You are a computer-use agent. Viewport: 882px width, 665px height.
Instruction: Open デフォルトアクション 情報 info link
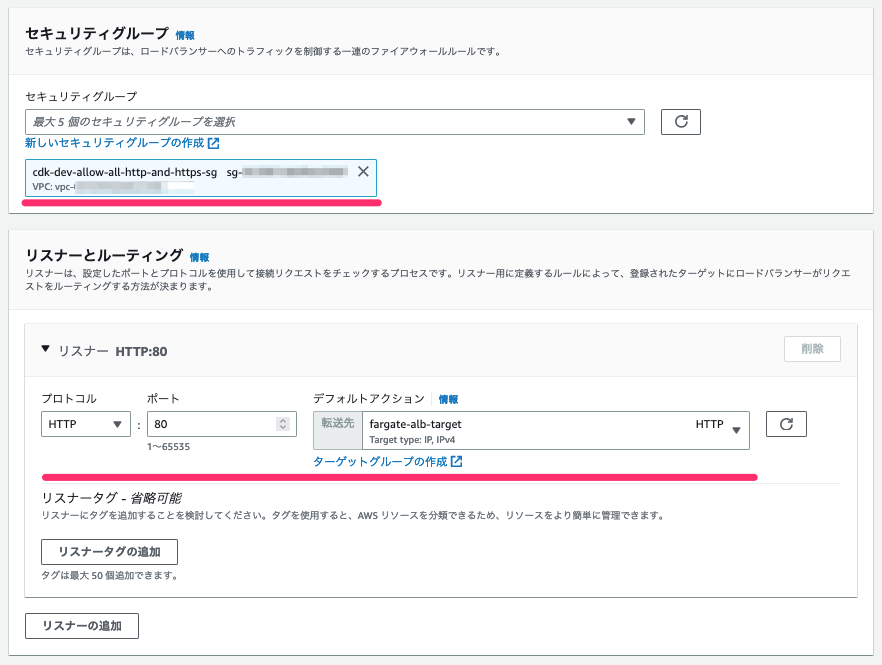click(x=448, y=399)
